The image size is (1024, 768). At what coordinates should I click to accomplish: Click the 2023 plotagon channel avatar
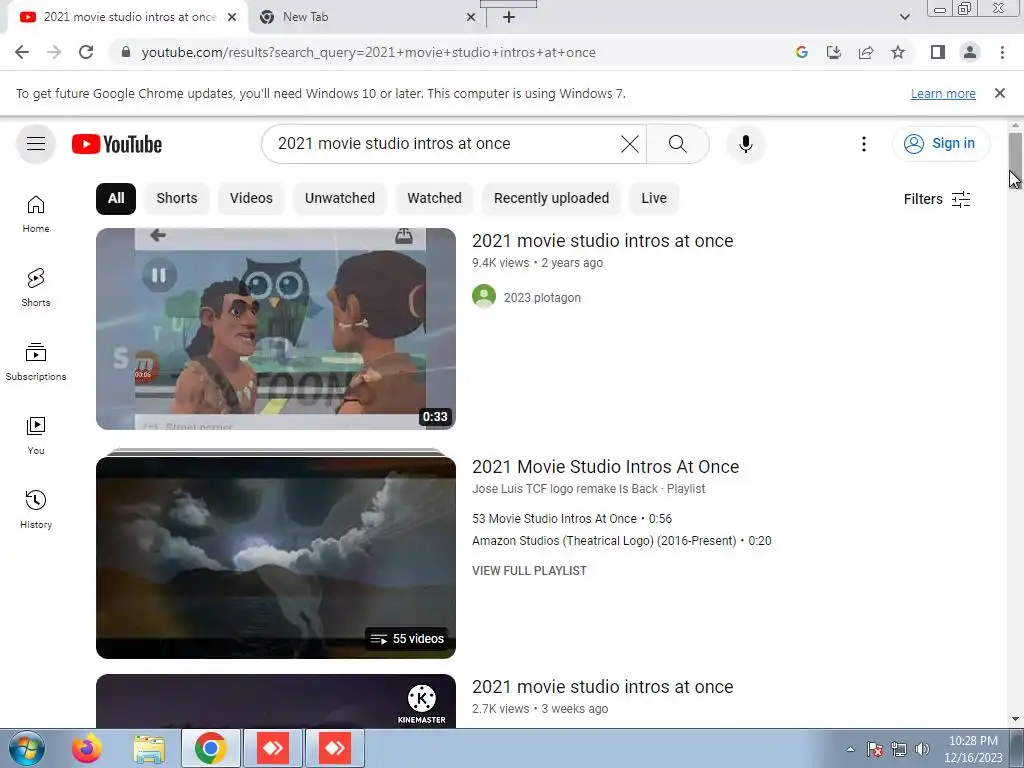click(484, 296)
